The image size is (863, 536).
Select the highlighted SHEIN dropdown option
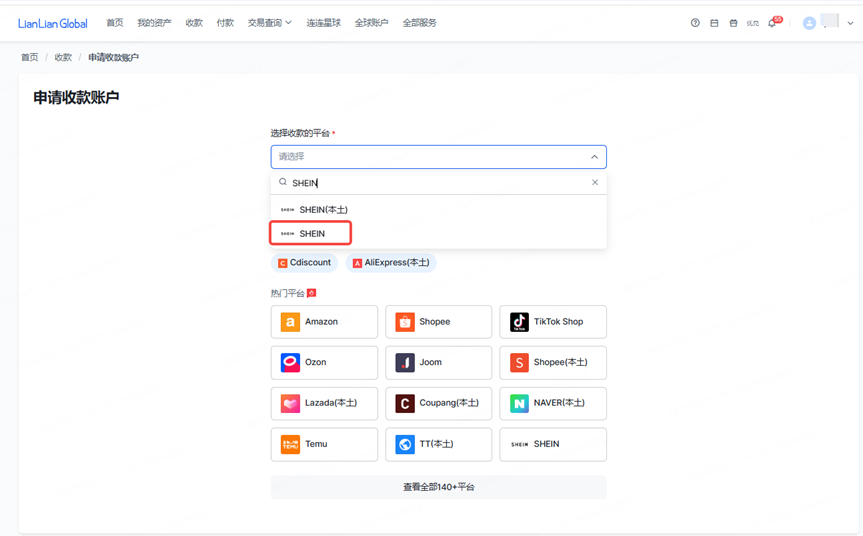(x=310, y=233)
